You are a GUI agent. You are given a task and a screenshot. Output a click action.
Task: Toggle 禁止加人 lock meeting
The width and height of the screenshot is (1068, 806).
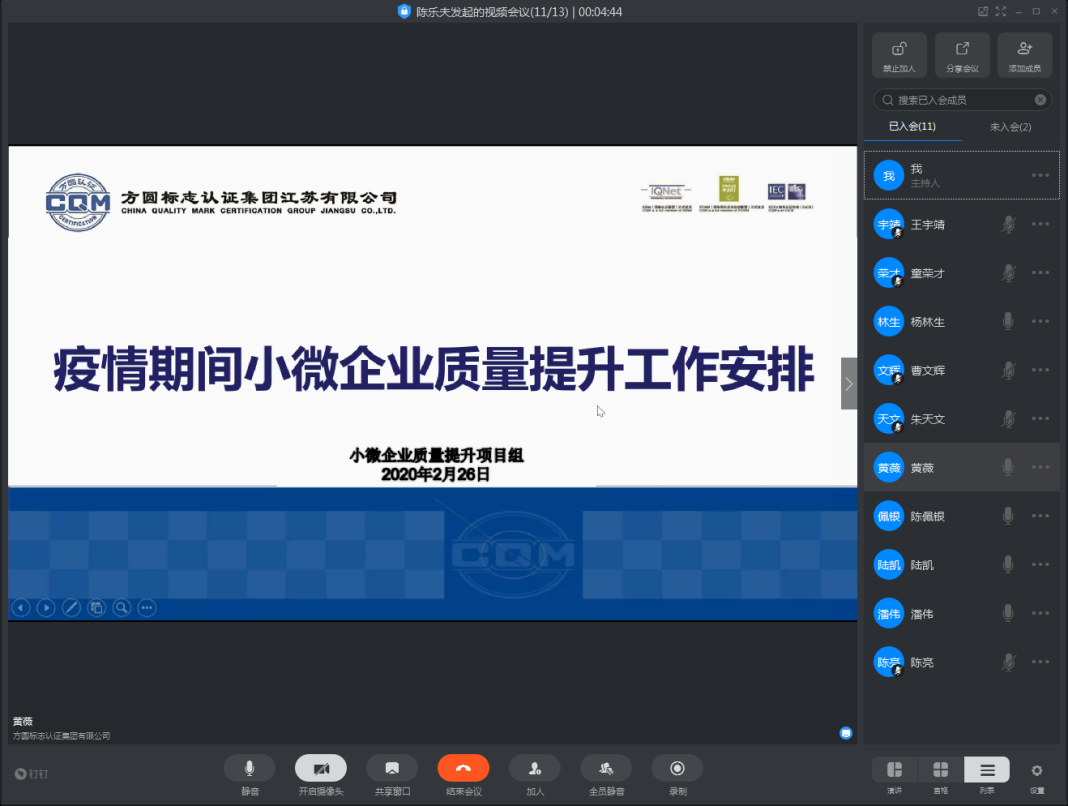[x=899, y=55]
